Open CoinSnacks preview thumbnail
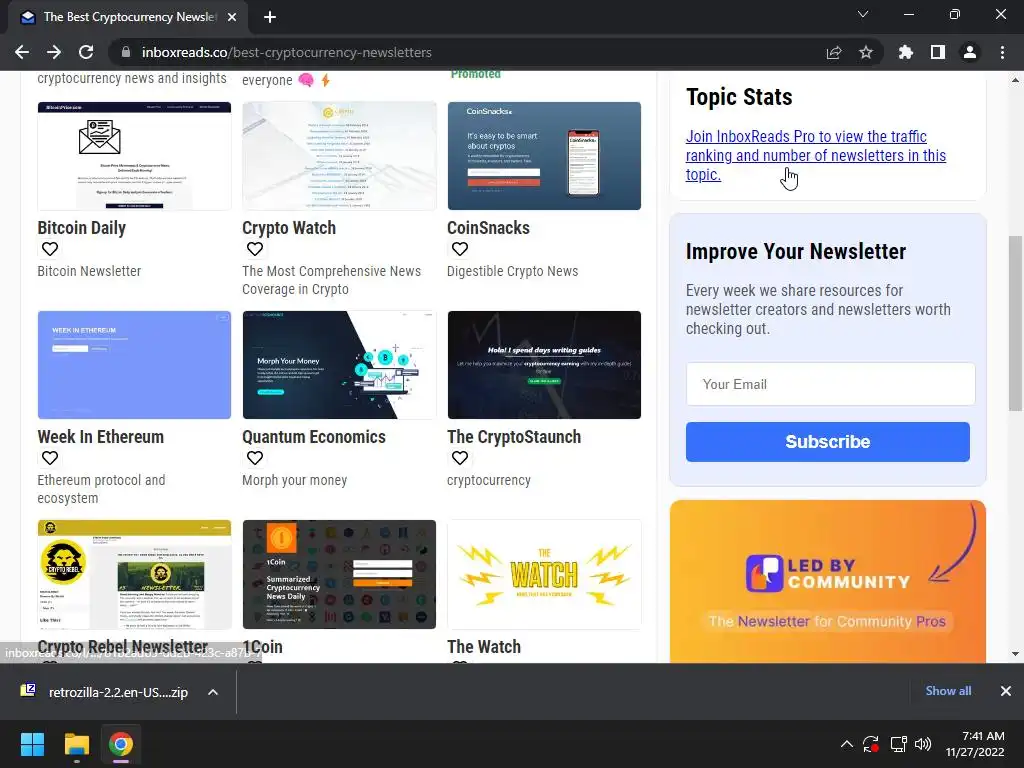 click(x=544, y=156)
